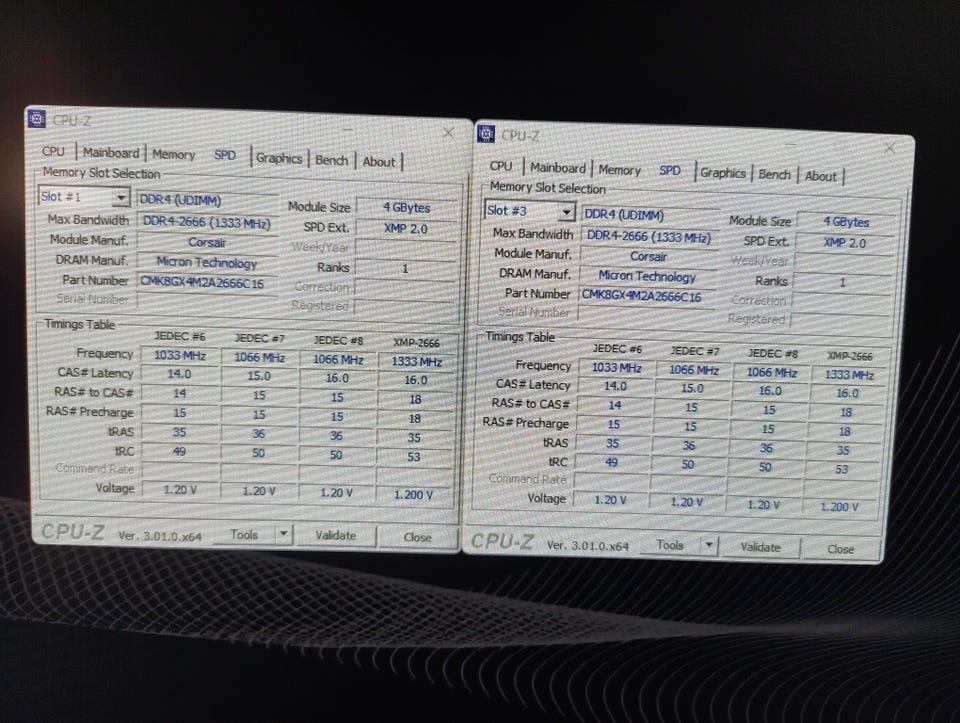This screenshot has width=960, height=723.
Task: Click the Tools button in left window
Action: 244,534
